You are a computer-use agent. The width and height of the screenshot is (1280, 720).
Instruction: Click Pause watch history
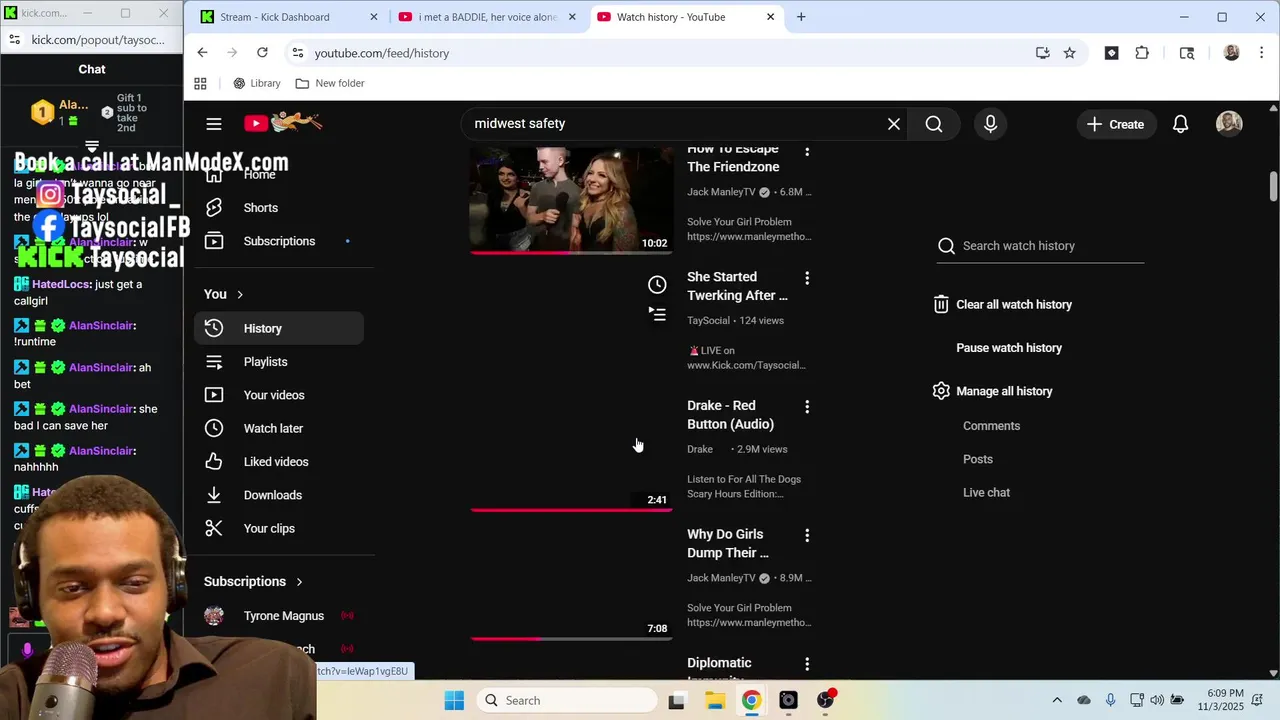(1009, 348)
